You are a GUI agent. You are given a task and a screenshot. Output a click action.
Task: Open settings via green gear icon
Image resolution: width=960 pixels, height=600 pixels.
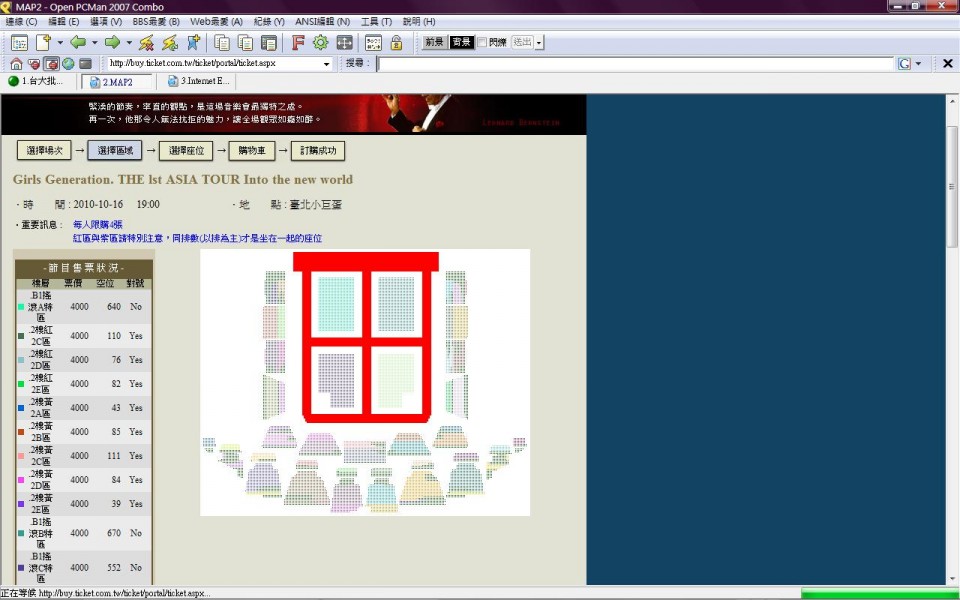tap(320, 43)
